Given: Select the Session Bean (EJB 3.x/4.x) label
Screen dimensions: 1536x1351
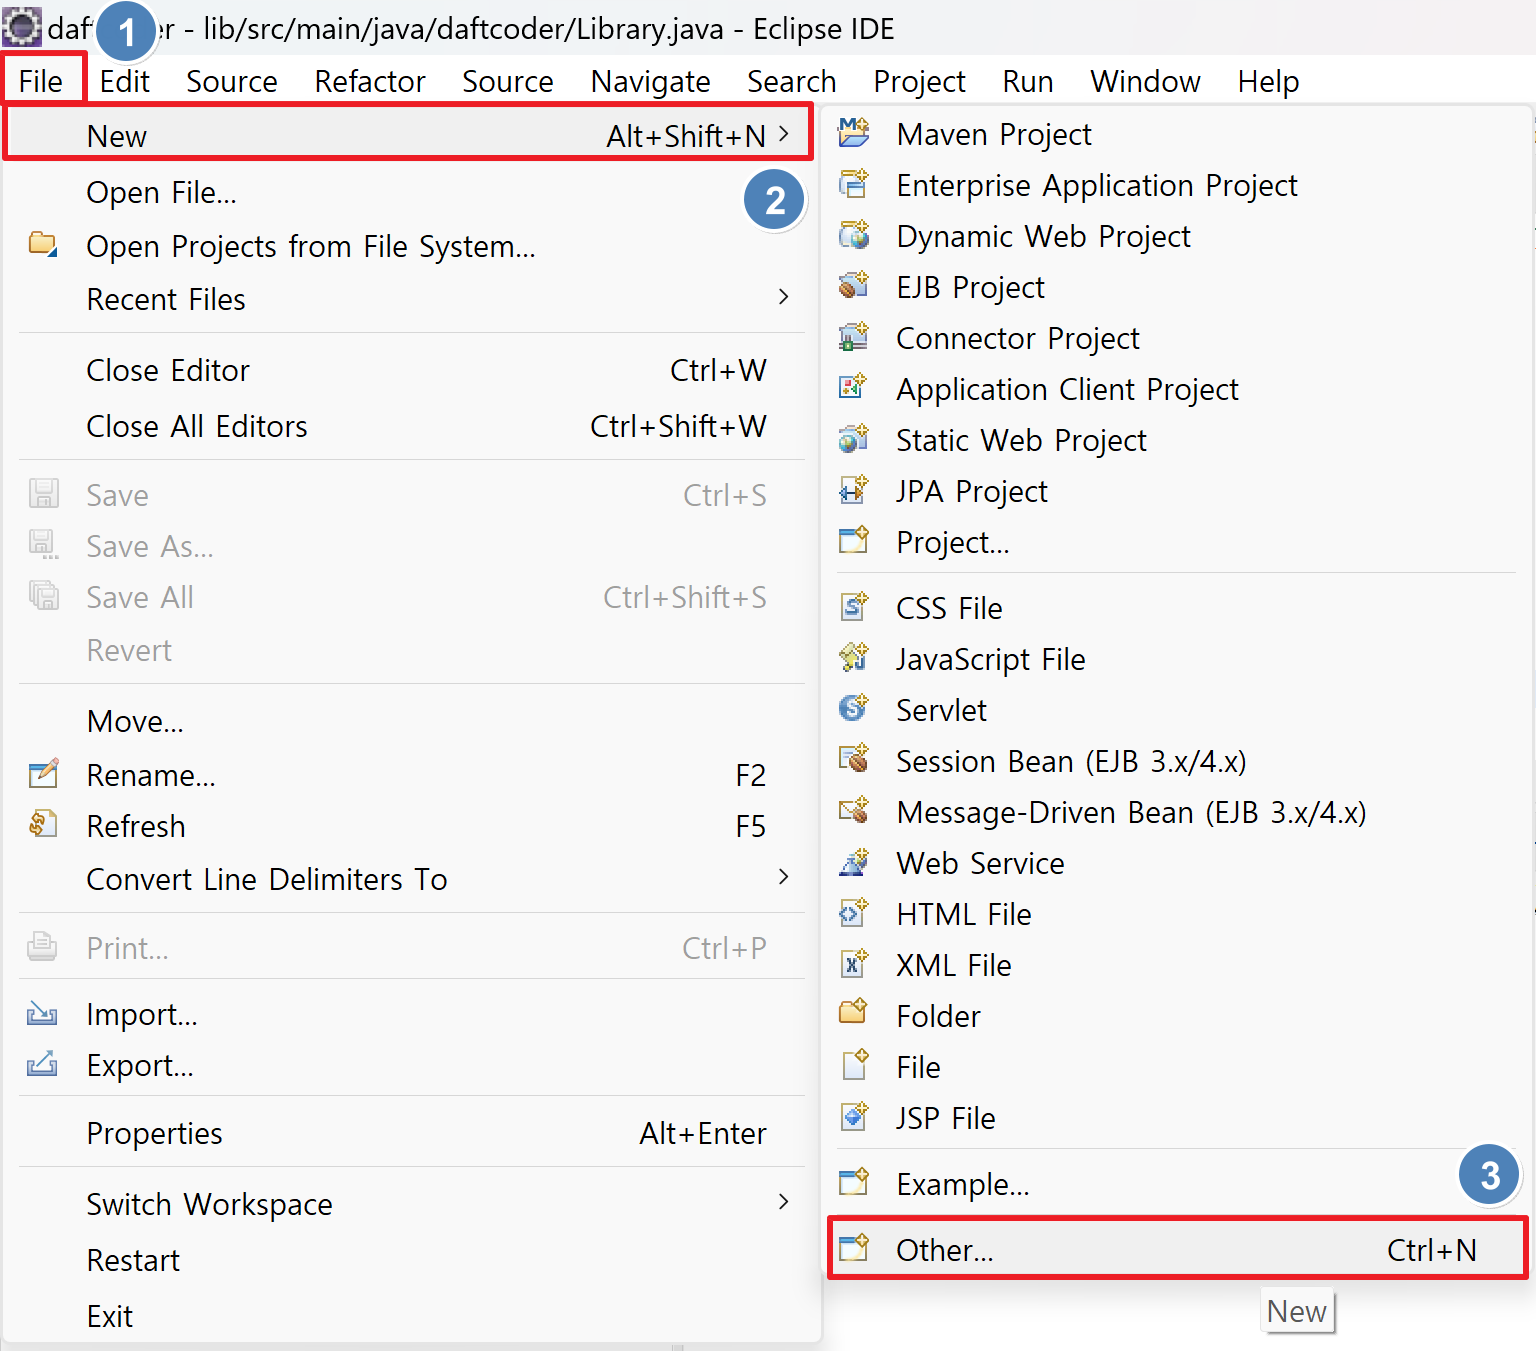Looking at the screenshot, I should (1072, 761).
